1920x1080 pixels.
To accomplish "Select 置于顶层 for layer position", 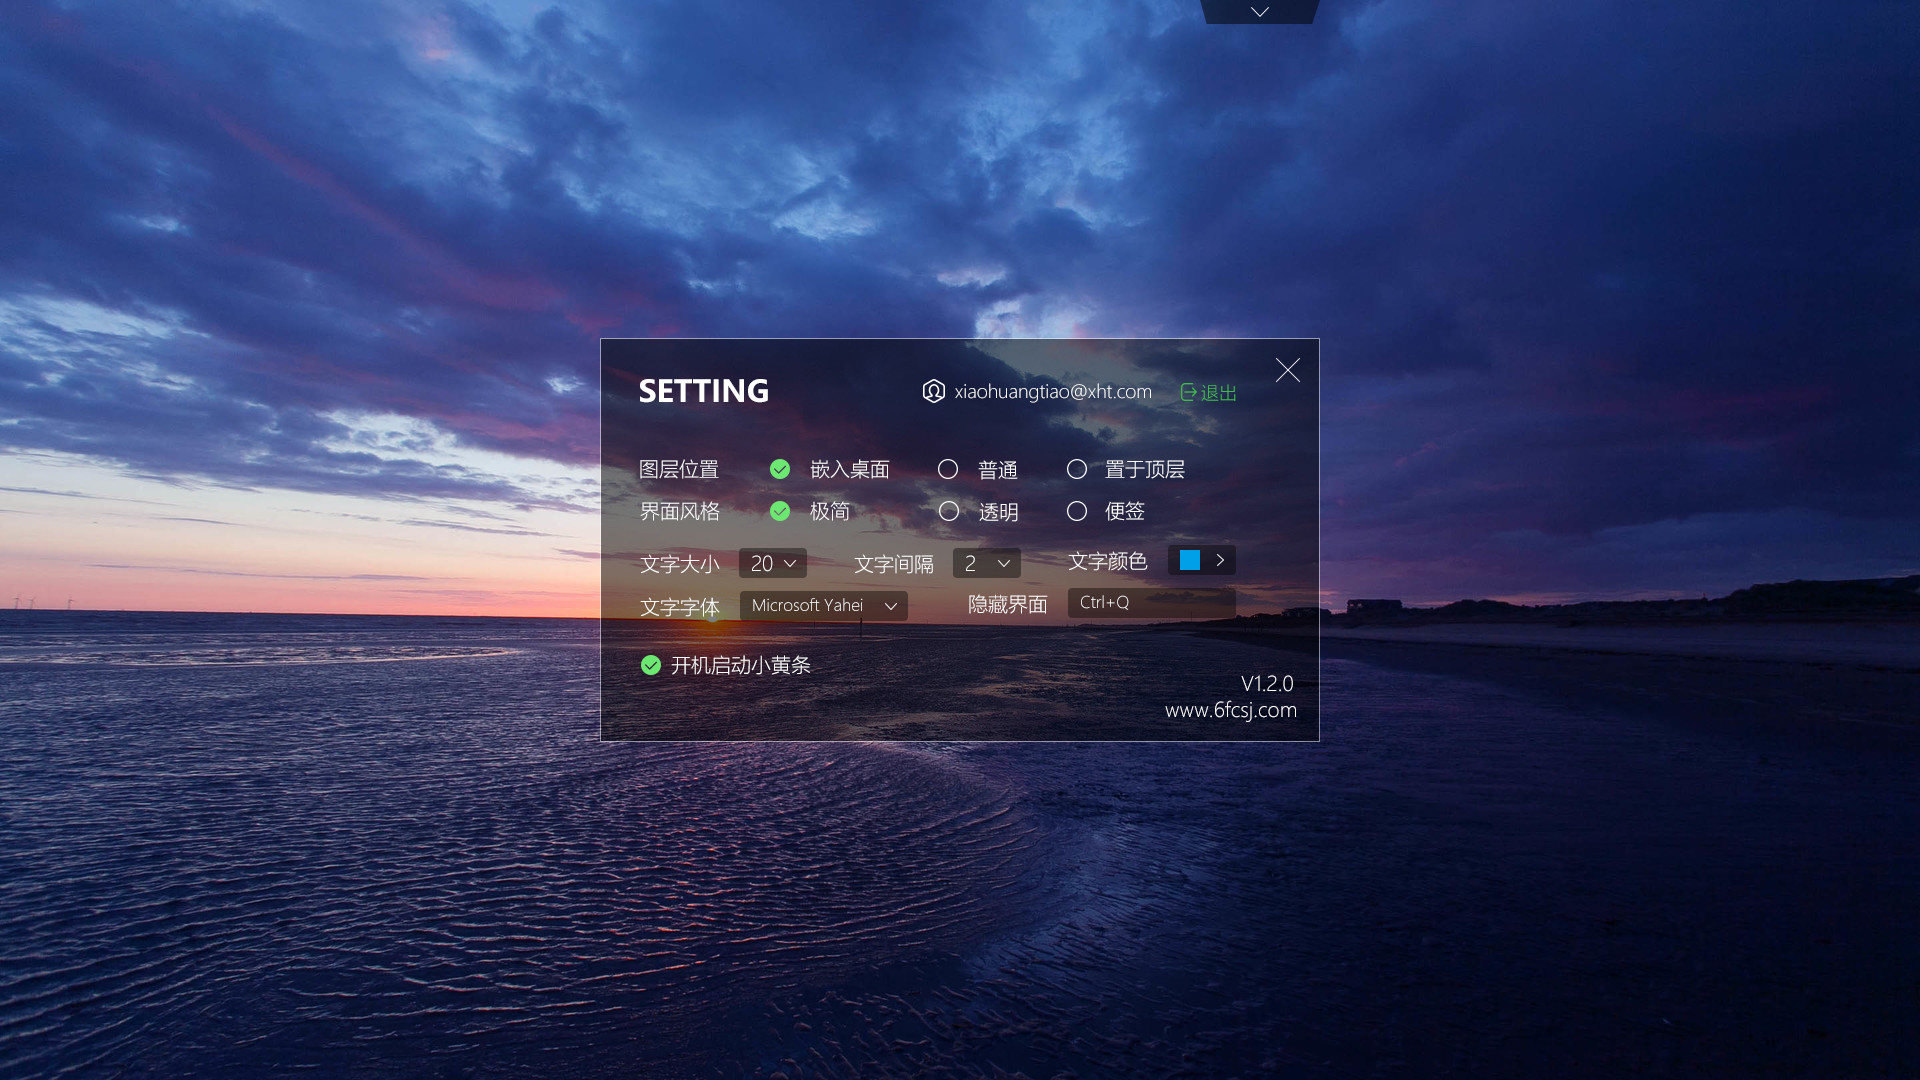I will [x=1077, y=469].
